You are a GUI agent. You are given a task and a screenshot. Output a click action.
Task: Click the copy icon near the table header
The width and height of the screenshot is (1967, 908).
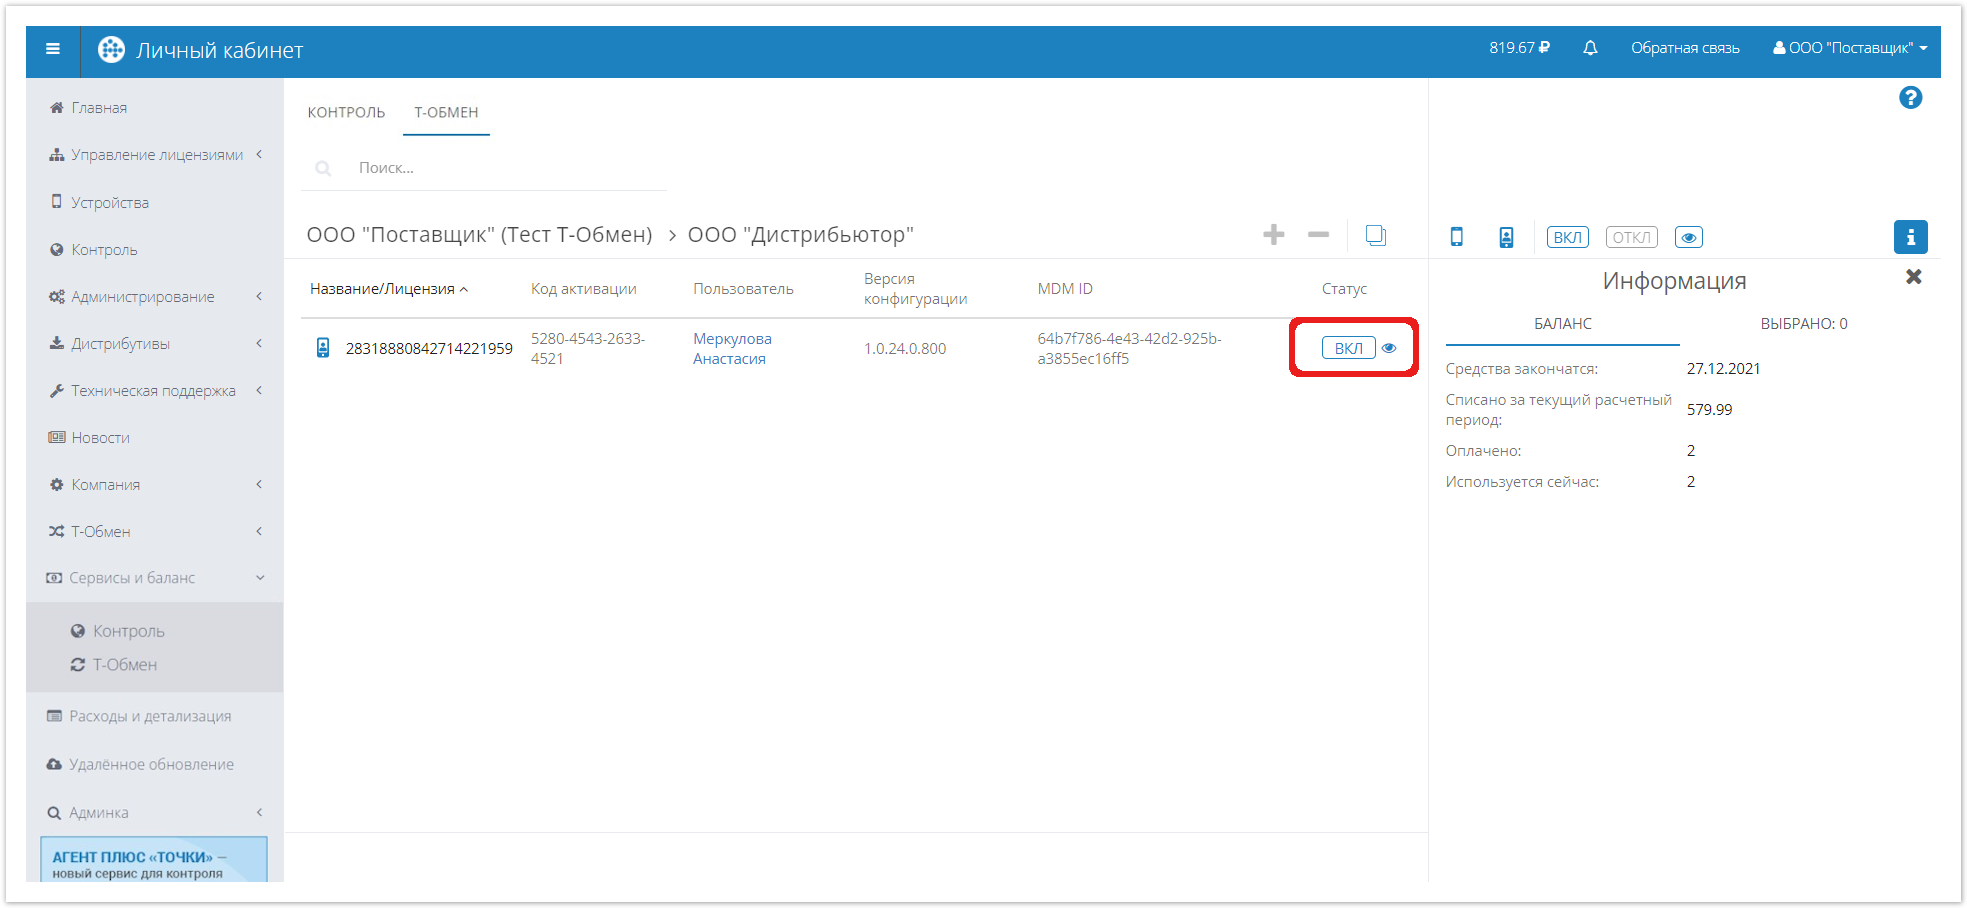(1376, 235)
